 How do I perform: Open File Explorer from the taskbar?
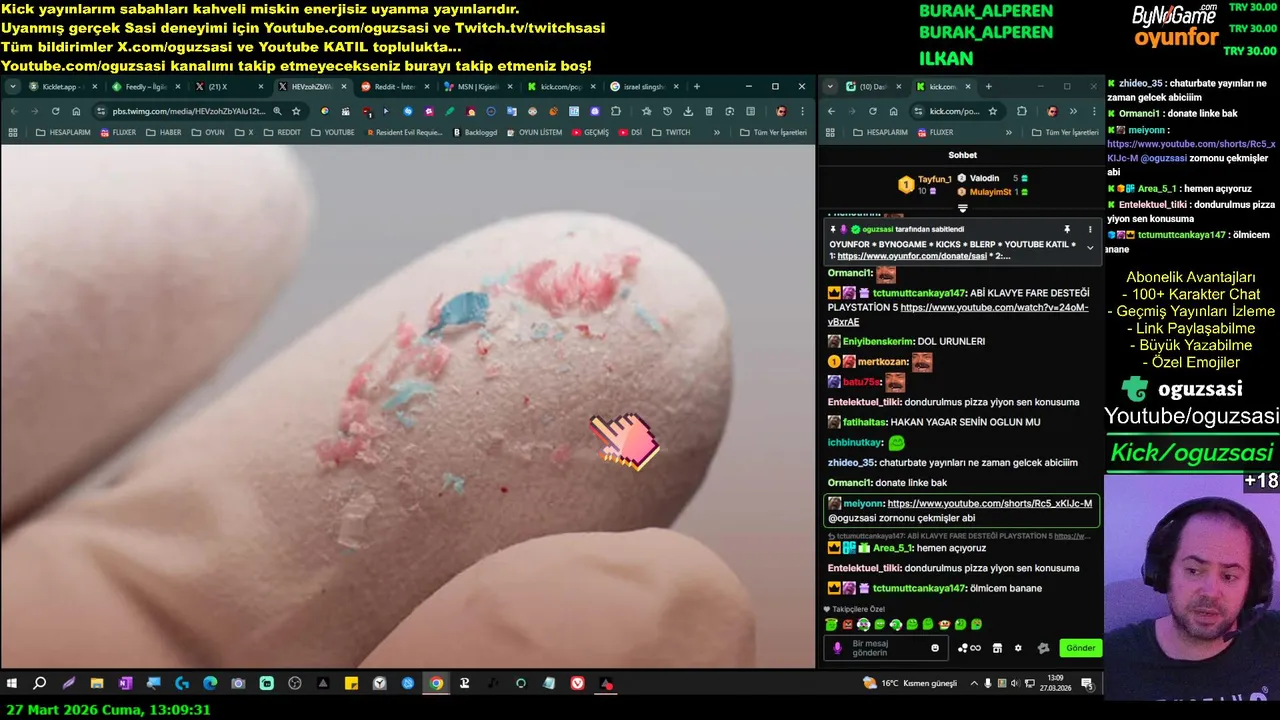97,683
